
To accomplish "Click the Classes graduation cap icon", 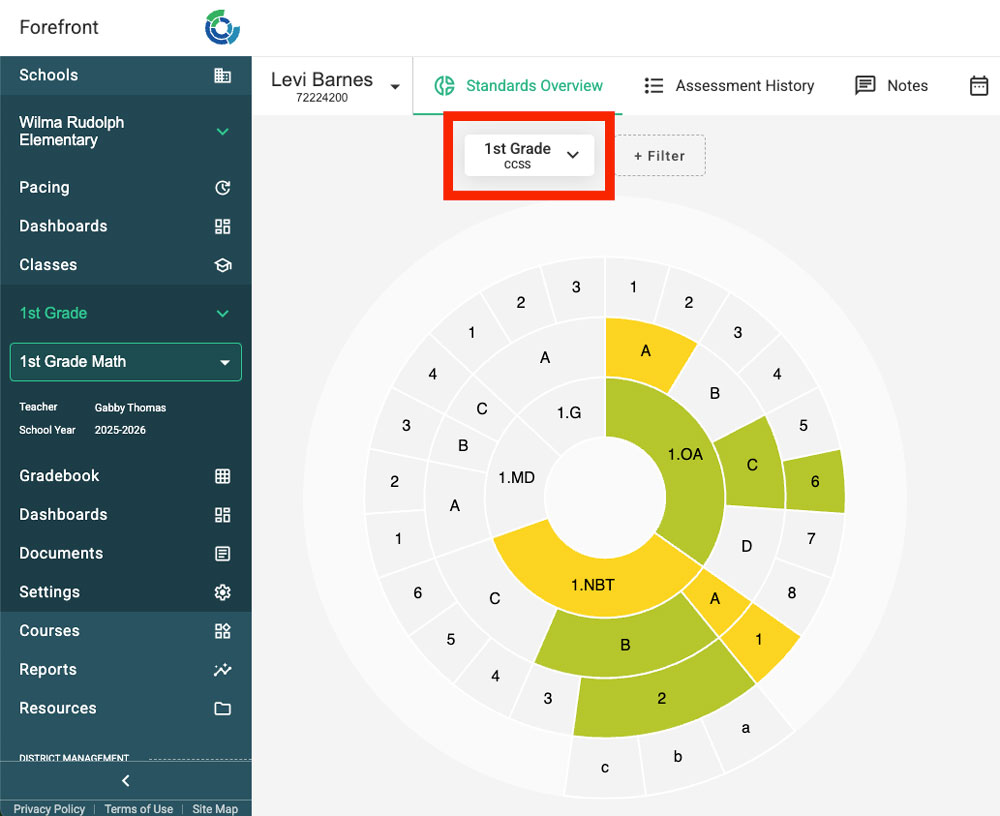I will (222, 266).
